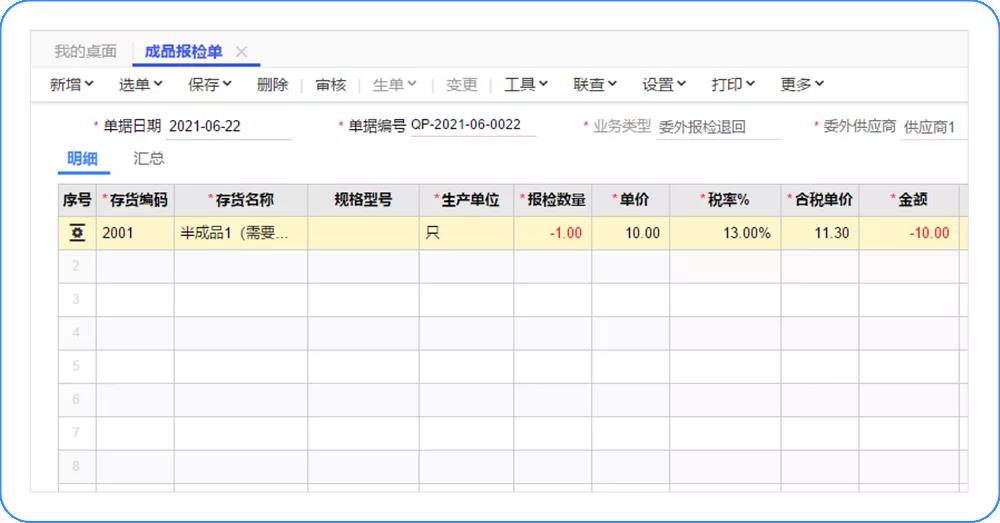The image size is (1000, 523).
Task: Select the 生产单位 cell 只
Action: click(467, 233)
